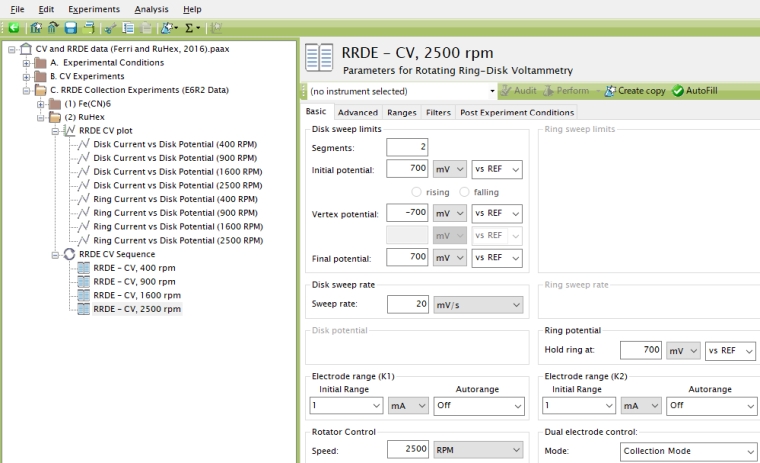Switch to the Post Experiment Conditions tab

click(x=517, y=113)
